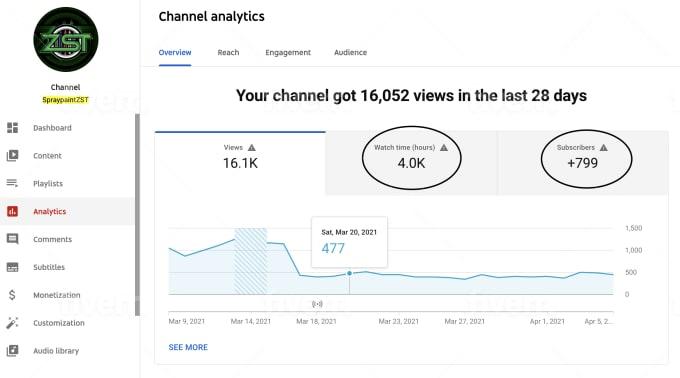Click the Dashboard grid icon
The height and width of the screenshot is (378, 680).
pyautogui.click(x=13, y=128)
